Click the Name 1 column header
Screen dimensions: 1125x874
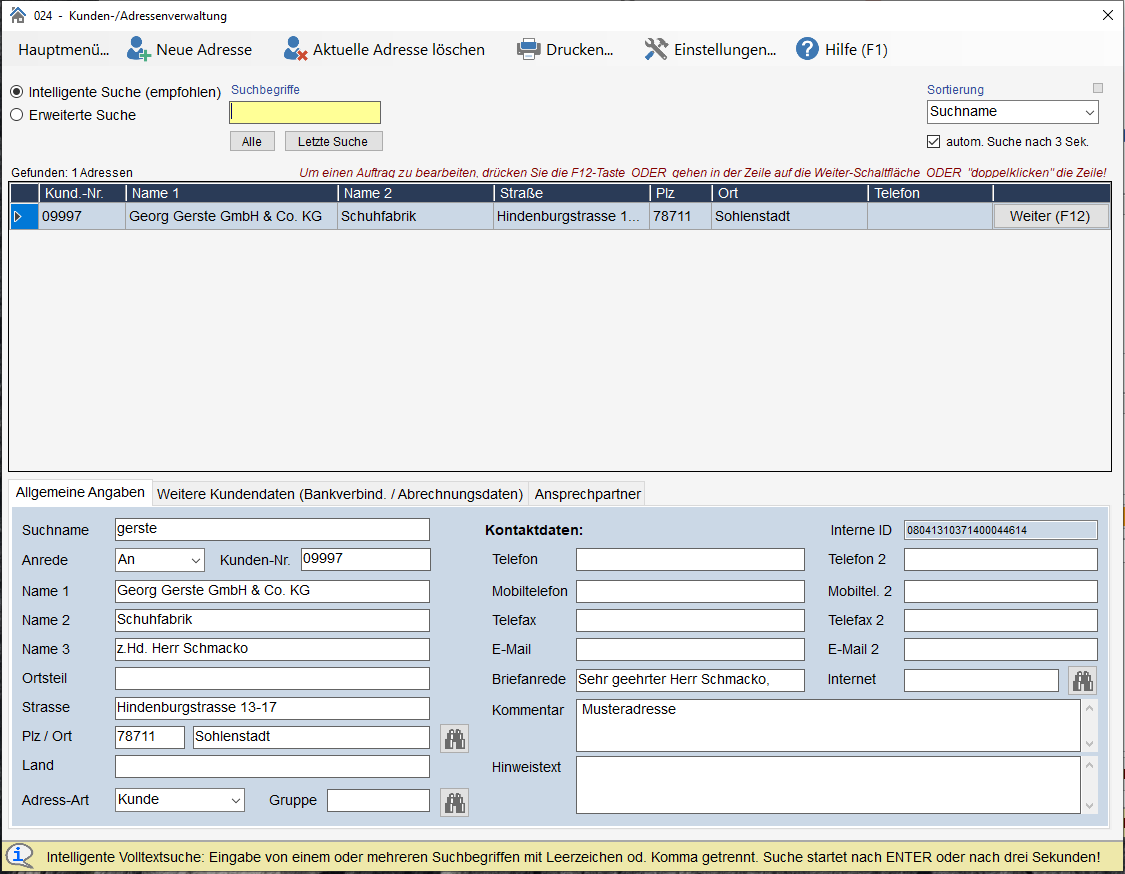231,193
